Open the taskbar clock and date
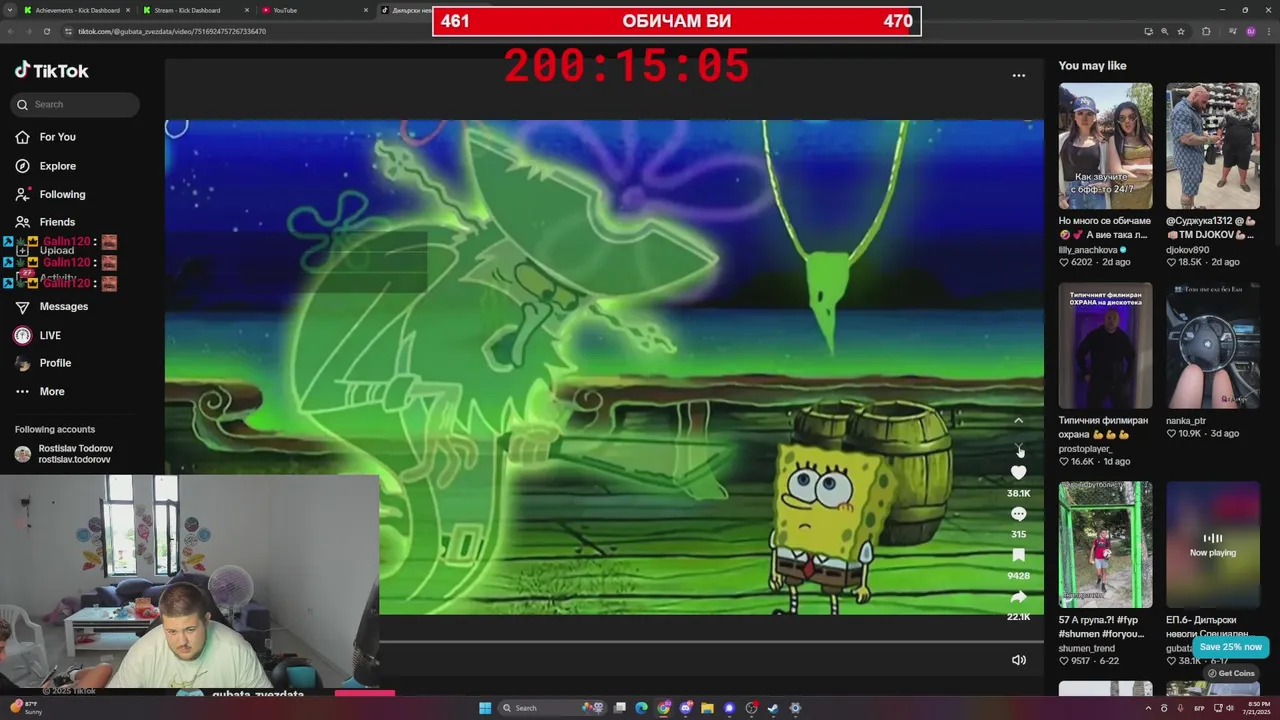This screenshot has height=720, width=1280. click(1258, 708)
